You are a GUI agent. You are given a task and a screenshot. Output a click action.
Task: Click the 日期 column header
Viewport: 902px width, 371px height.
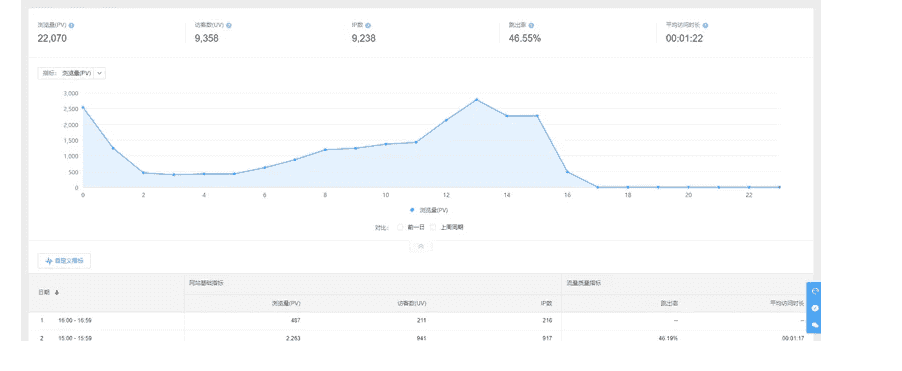tap(44, 292)
